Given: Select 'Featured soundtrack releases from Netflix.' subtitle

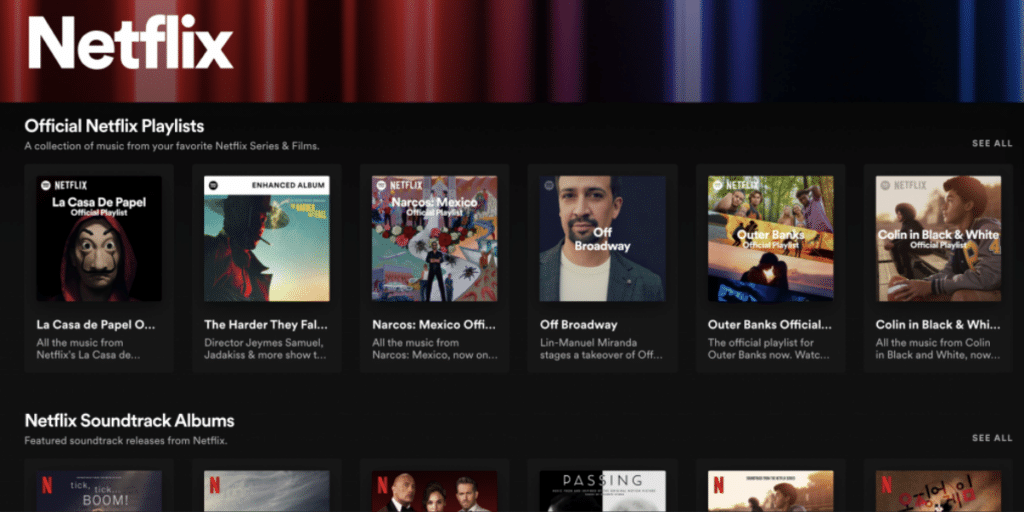Looking at the screenshot, I should 125,440.
